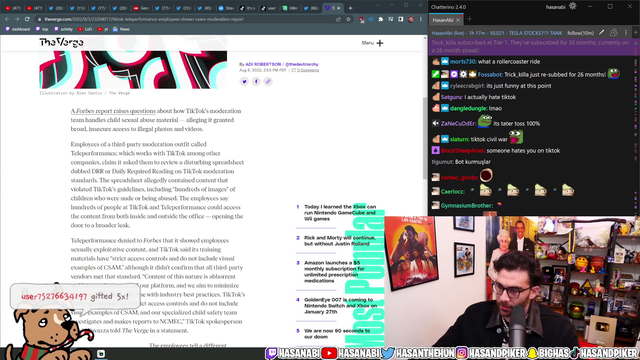
Task: Copy article link icon
Action: (x=268, y=82)
